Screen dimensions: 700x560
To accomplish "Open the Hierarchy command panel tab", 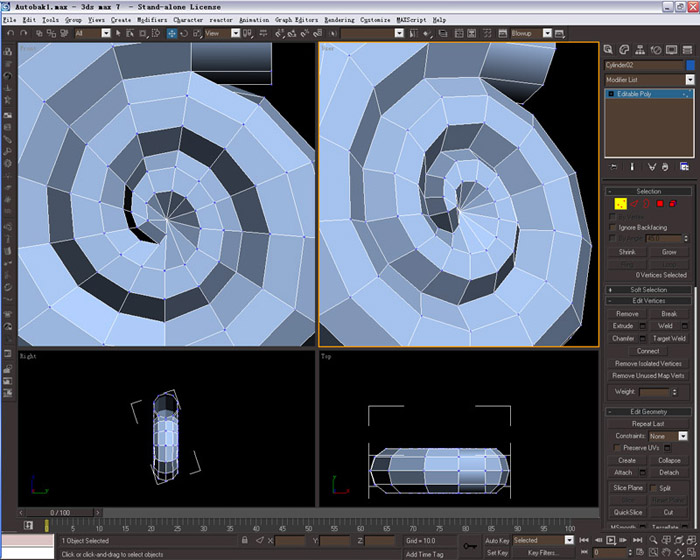I will pyautogui.click(x=640, y=50).
